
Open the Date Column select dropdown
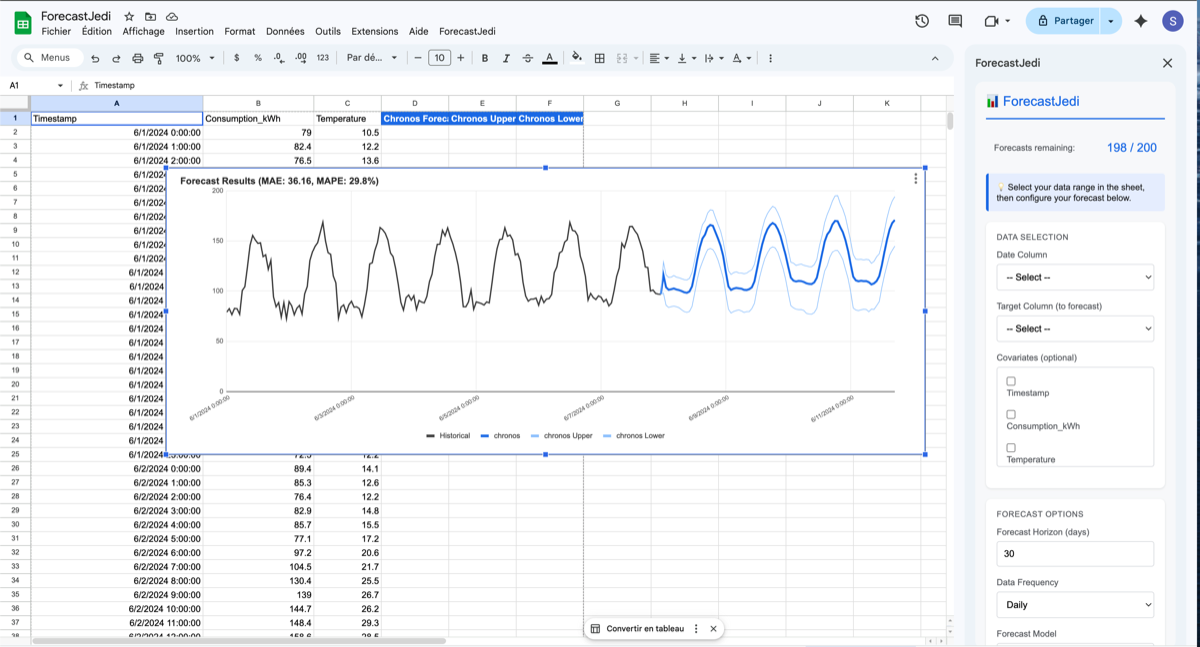tap(1074, 277)
